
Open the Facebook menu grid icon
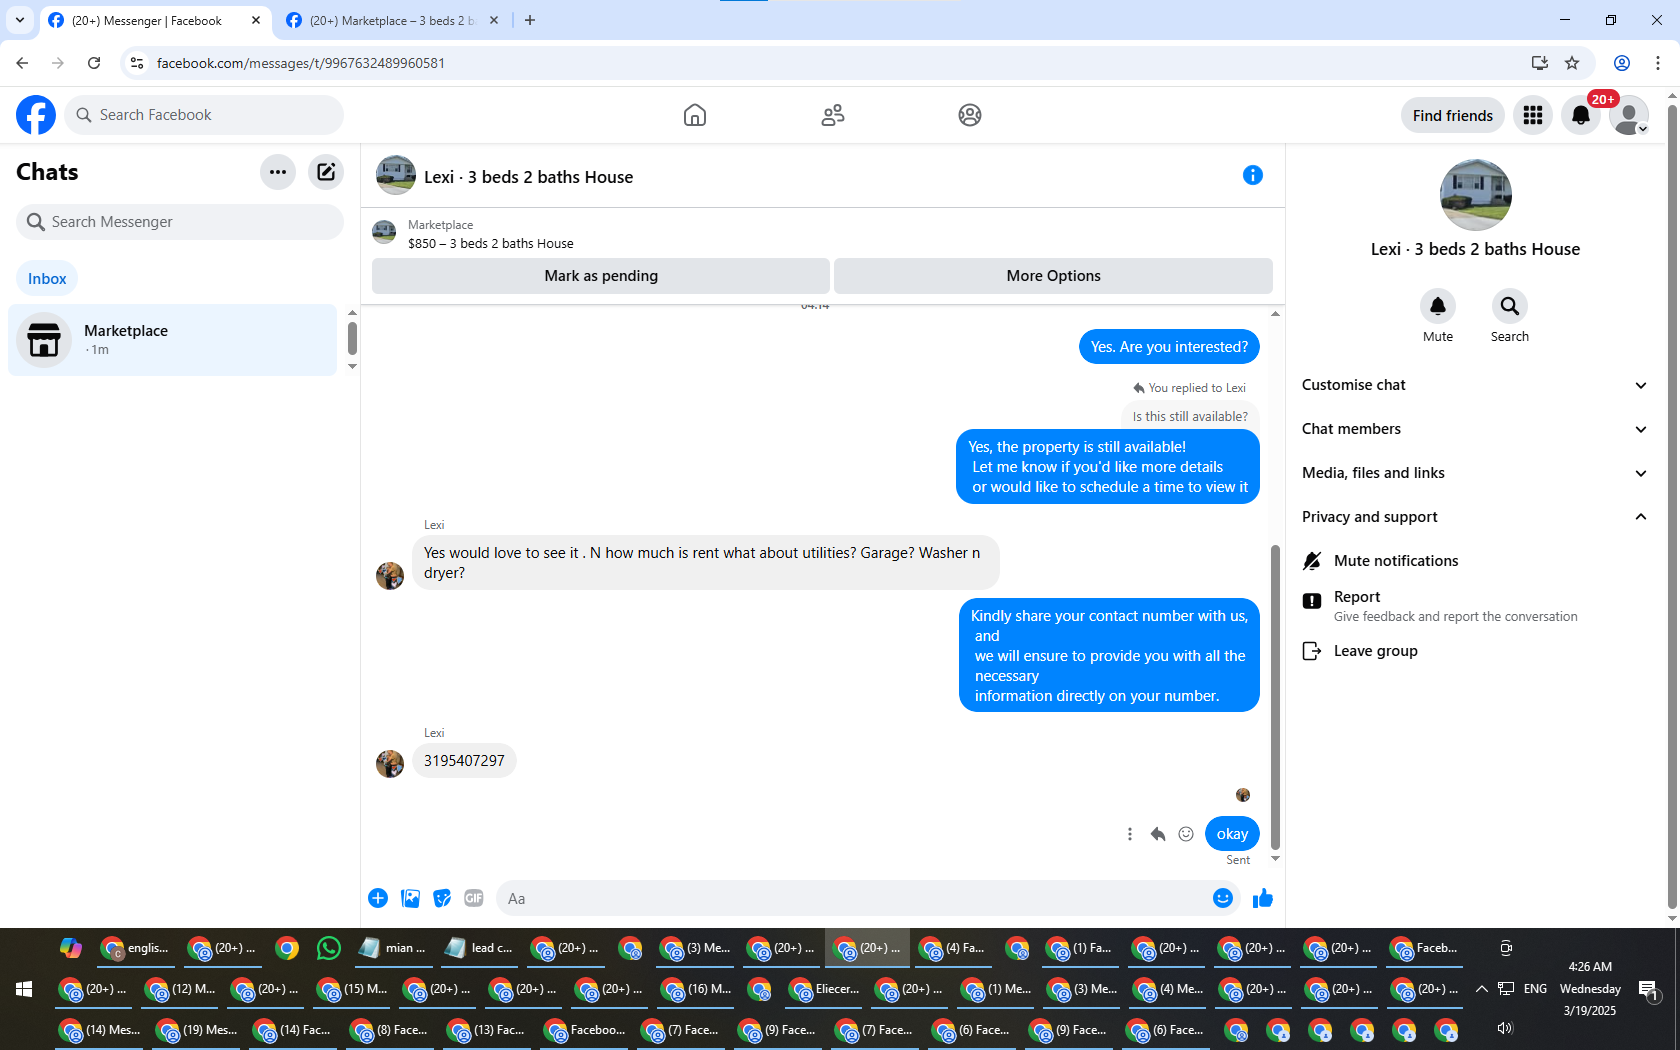[1533, 115]
